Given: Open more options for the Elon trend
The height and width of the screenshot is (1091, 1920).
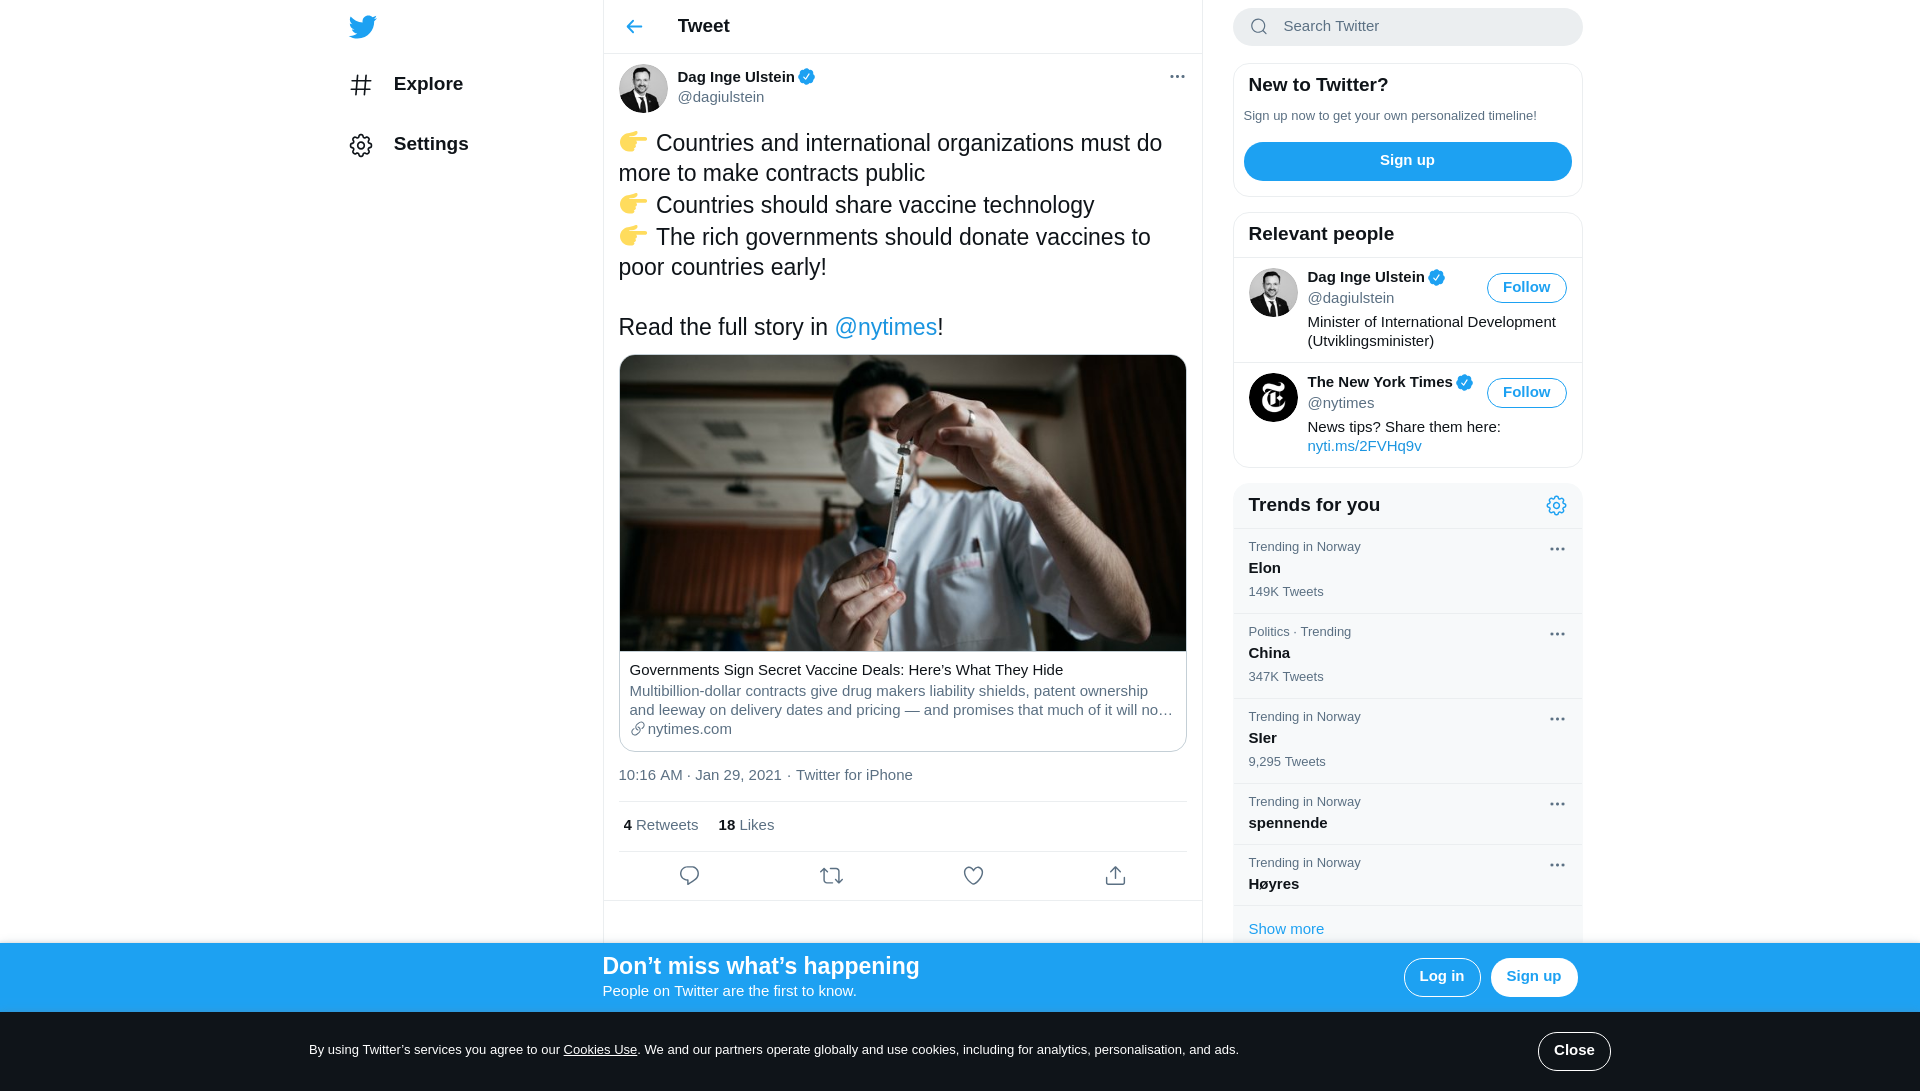Looking at the screenshot, I should (1557, 549).
